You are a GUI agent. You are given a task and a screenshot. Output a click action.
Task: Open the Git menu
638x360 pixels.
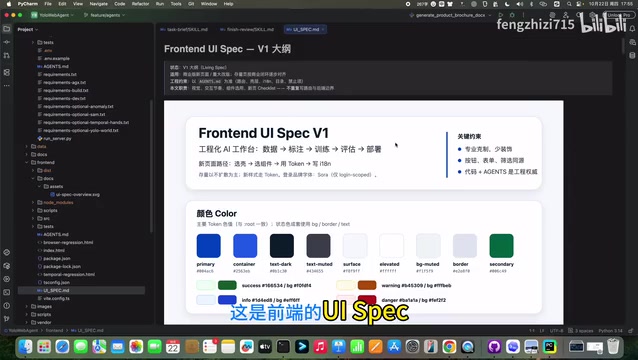coord(191,4)
